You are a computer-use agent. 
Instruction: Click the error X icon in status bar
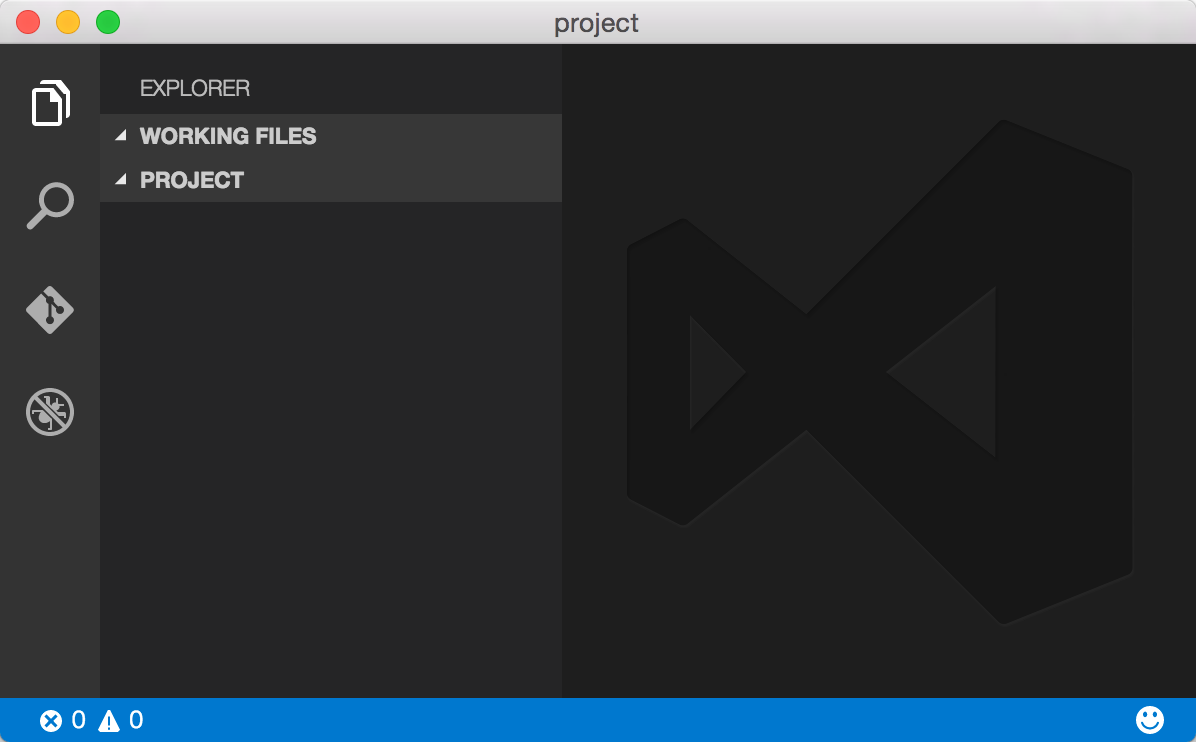click(x=50, y=720)
